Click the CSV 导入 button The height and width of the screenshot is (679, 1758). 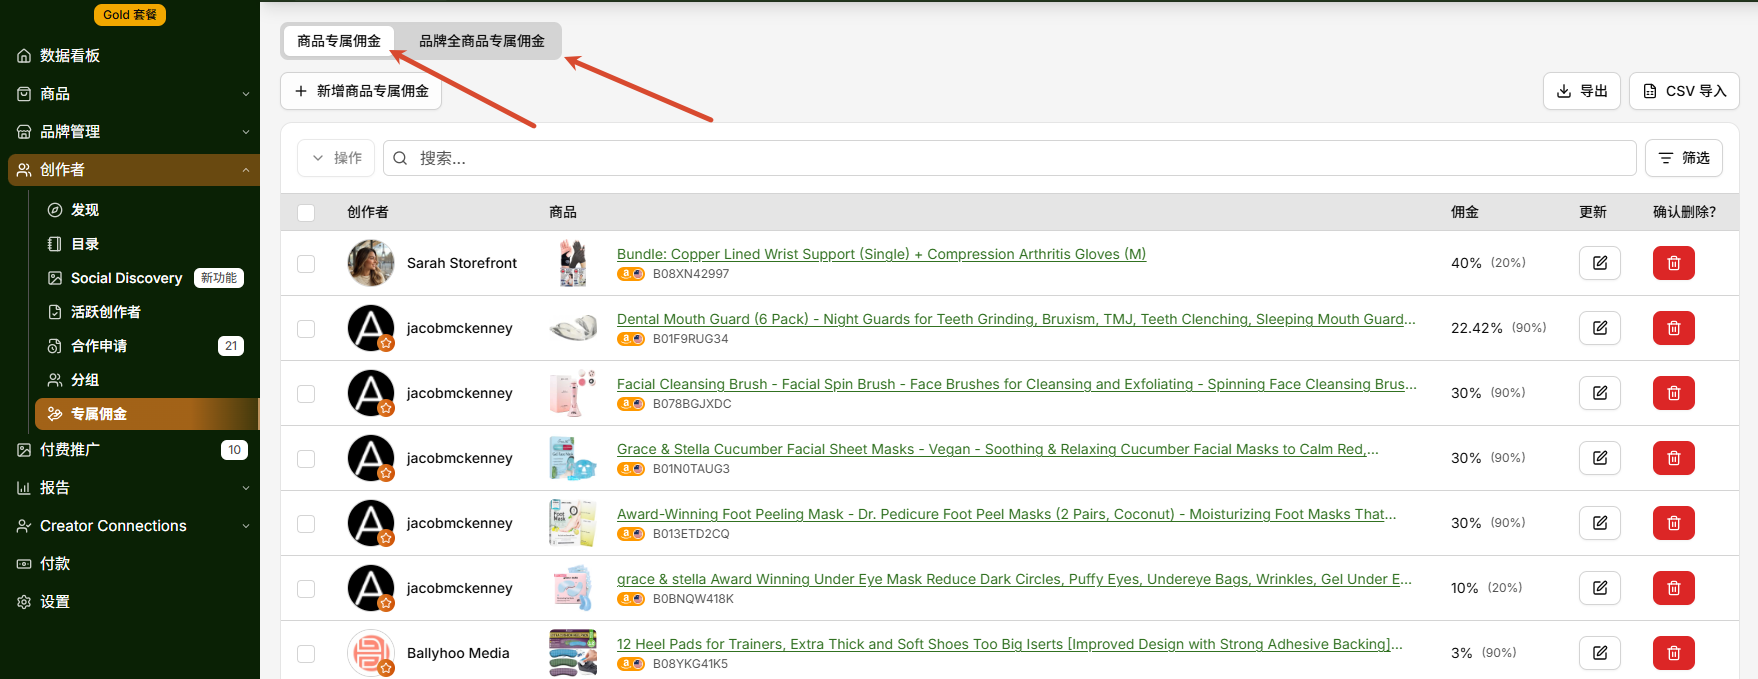coord(1685,91)
